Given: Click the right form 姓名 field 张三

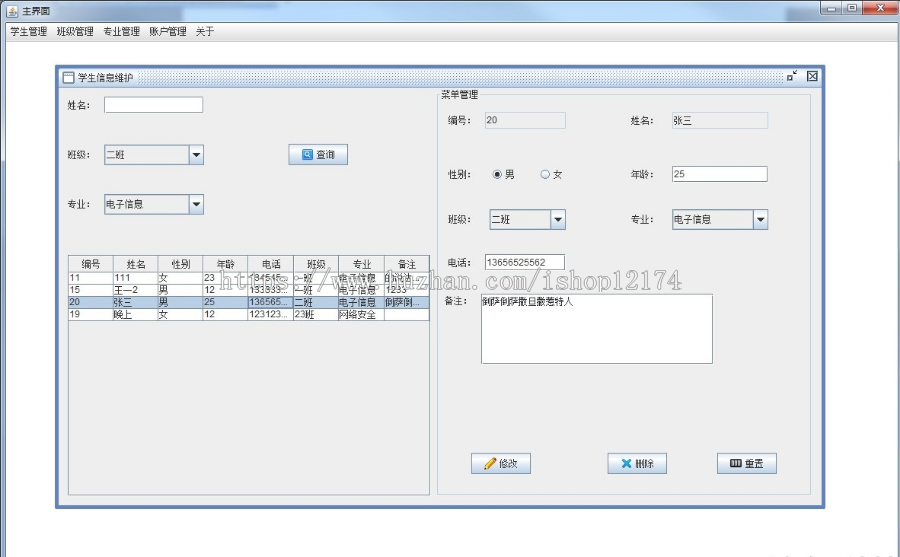Looking at the screenshot, I should pos(720,120).
